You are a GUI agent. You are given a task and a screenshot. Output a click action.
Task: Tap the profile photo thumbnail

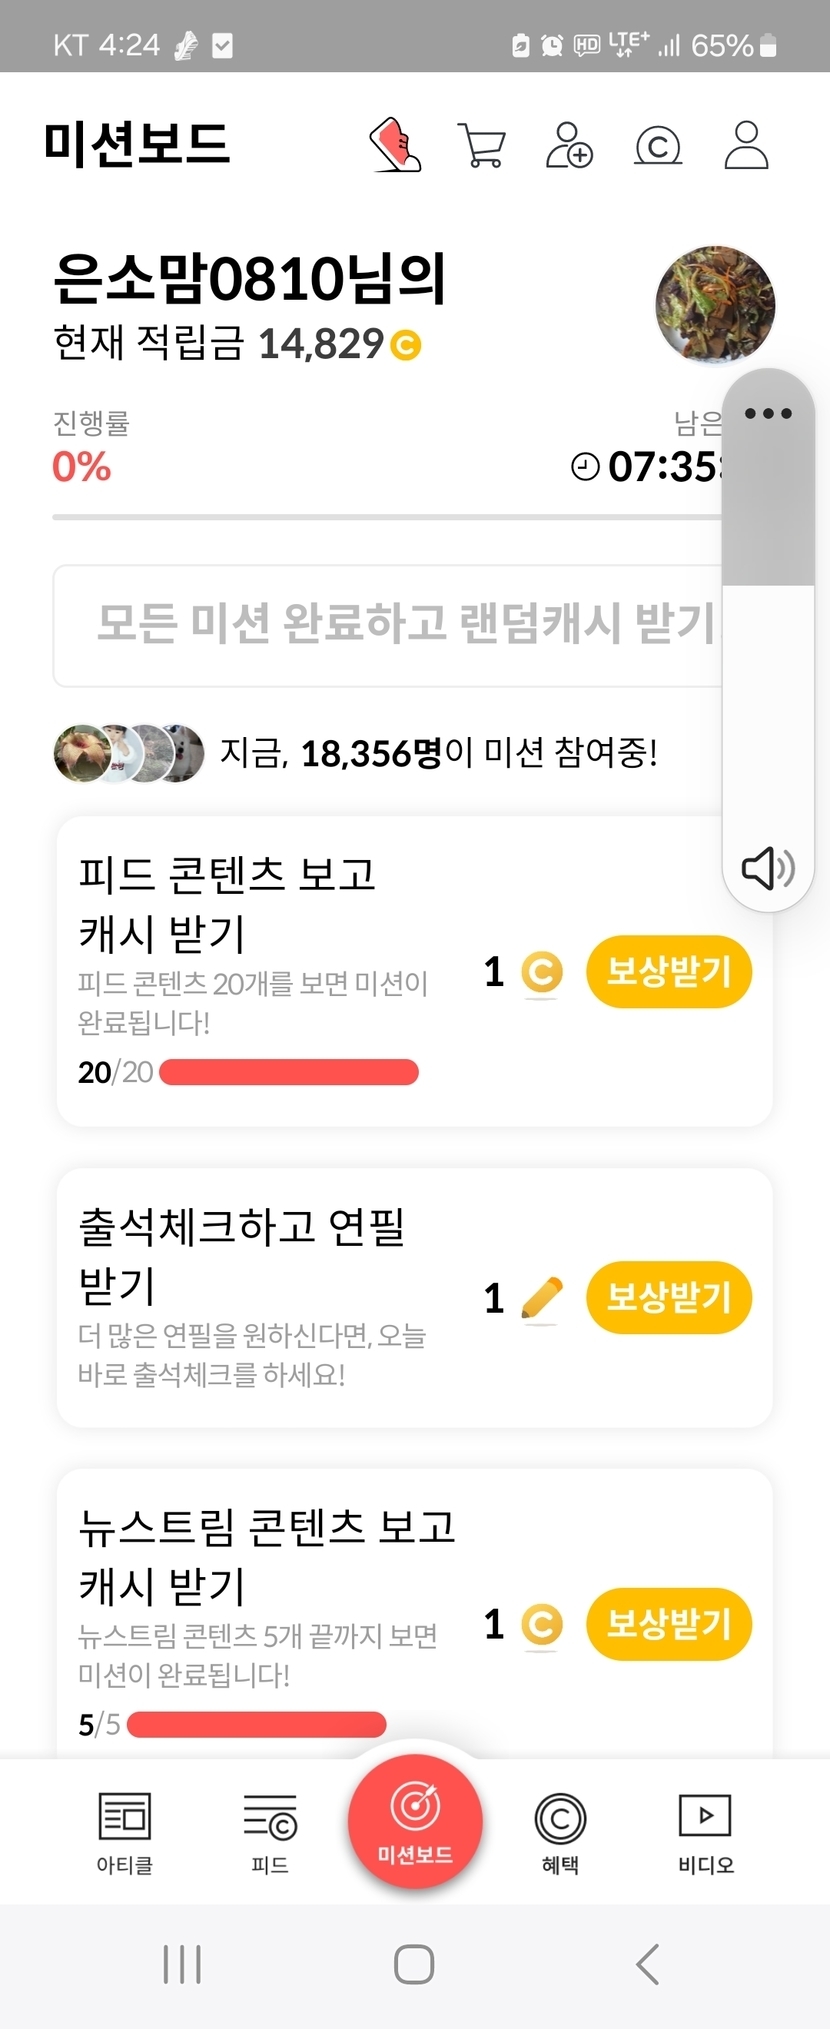coord(715,304)
